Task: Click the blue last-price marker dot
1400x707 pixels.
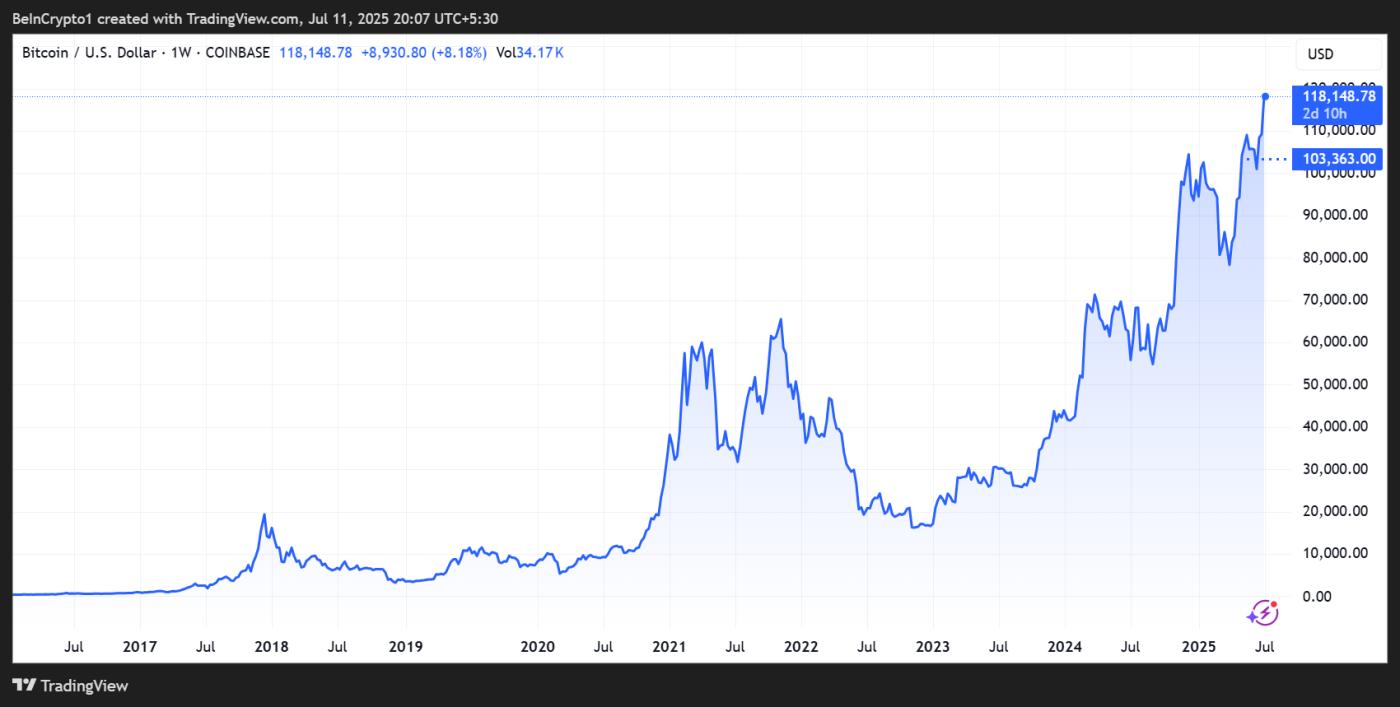Action: pyautogui.click(x=1265, y=97)
